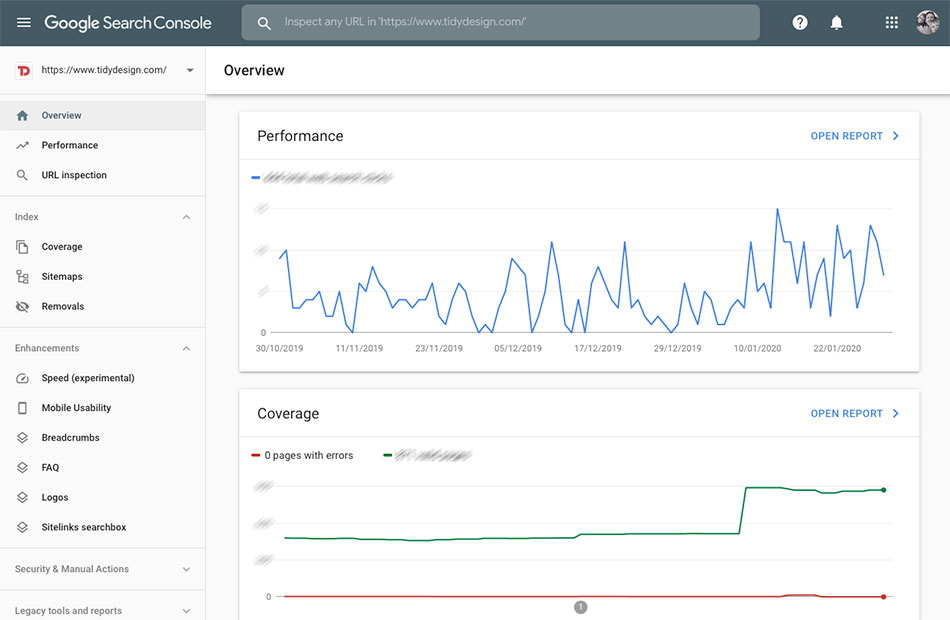Expand Legacy tools and reports section
Screen dimensions: 950x620
point(186,611)
